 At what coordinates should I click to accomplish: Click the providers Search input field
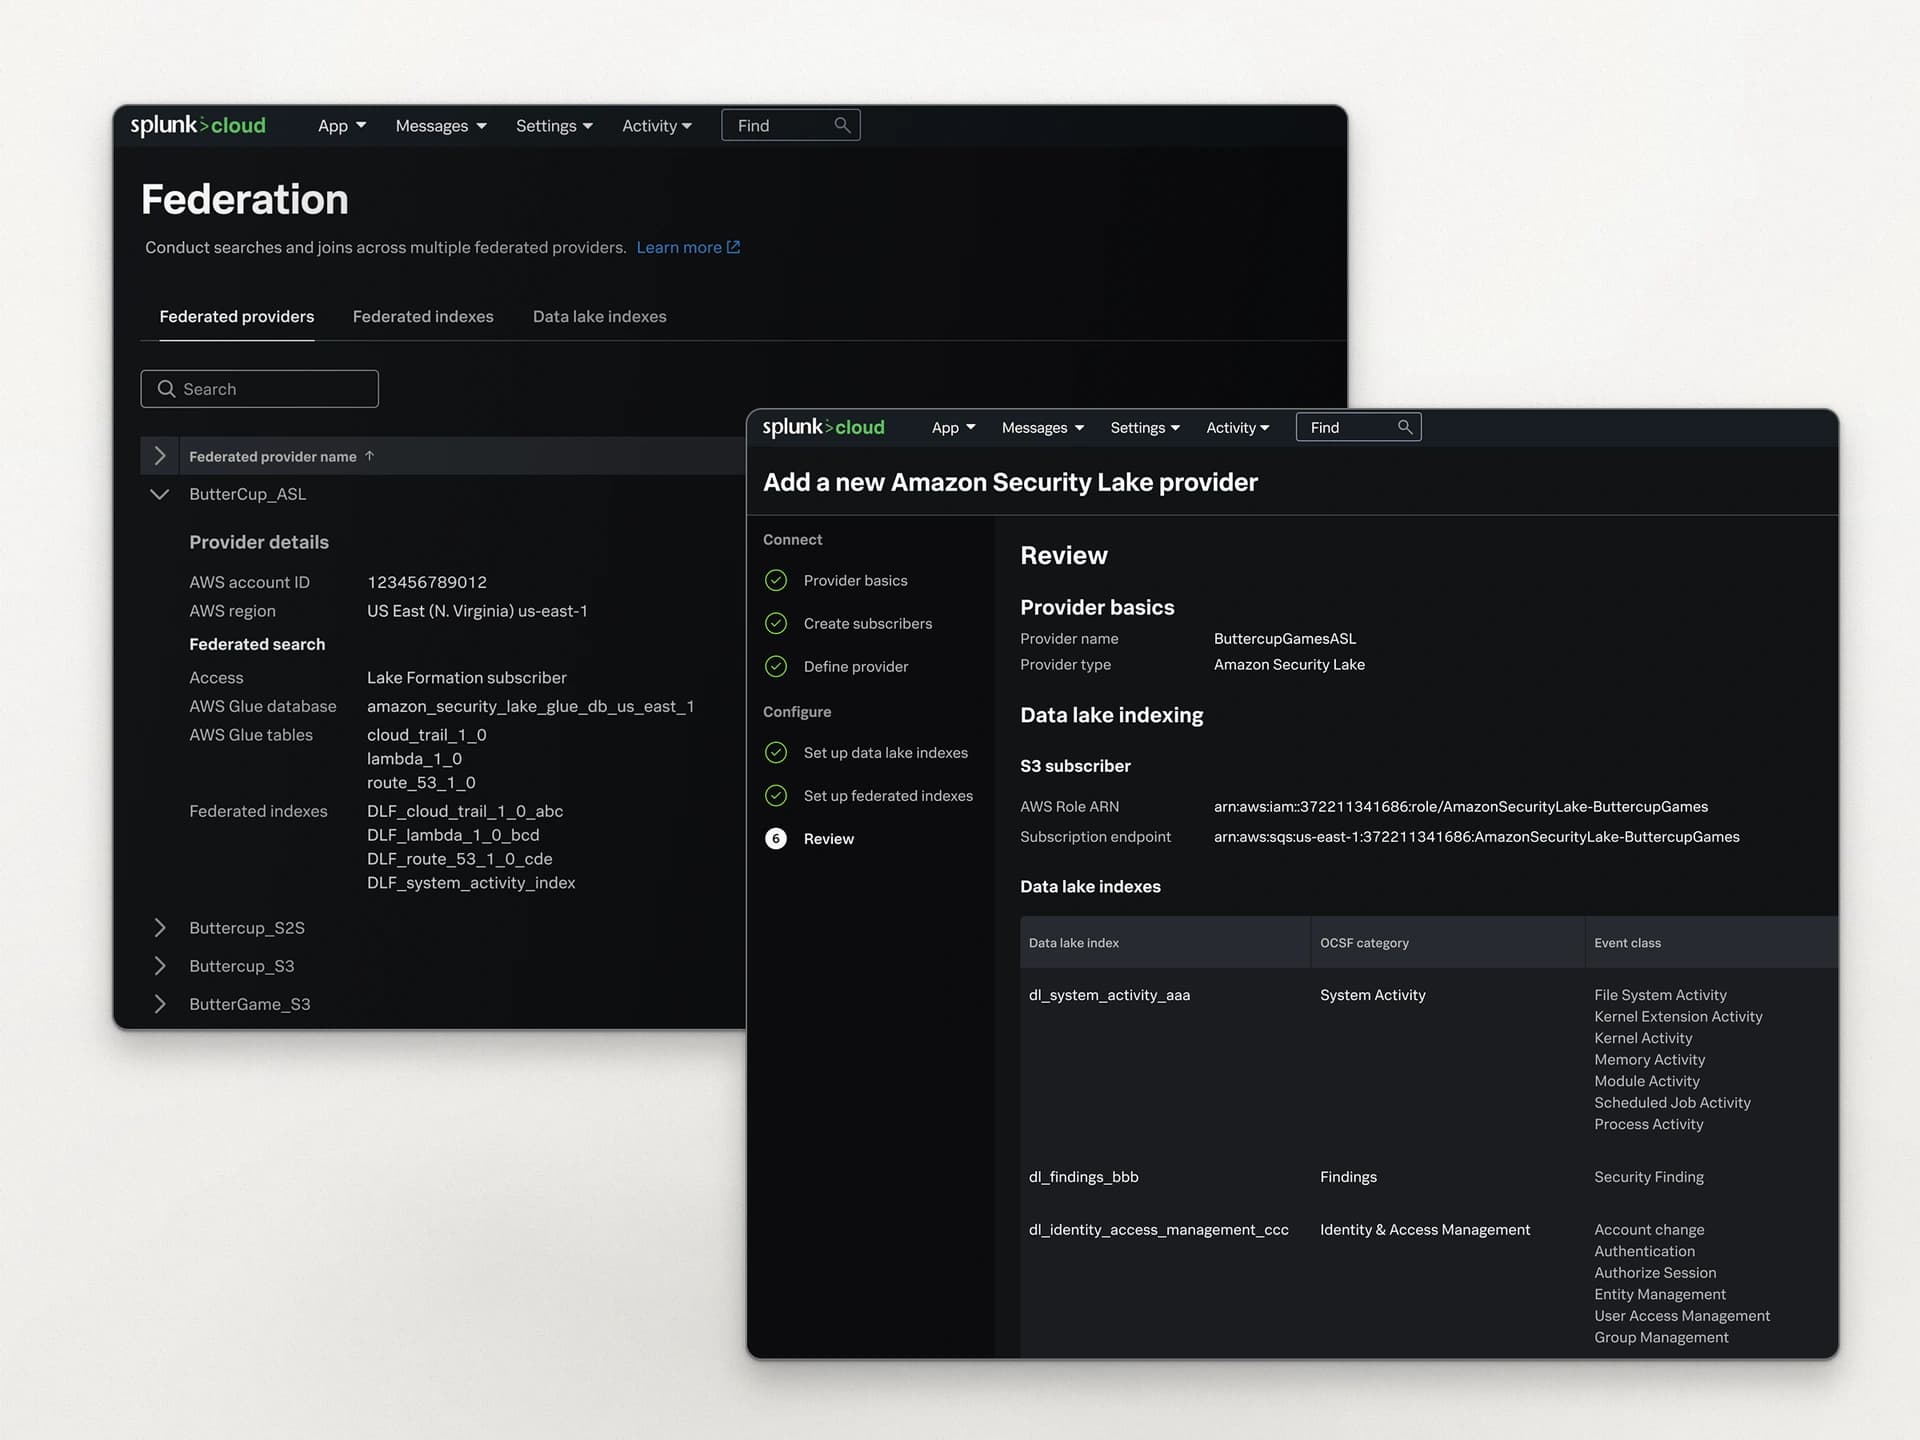[260, 389]
